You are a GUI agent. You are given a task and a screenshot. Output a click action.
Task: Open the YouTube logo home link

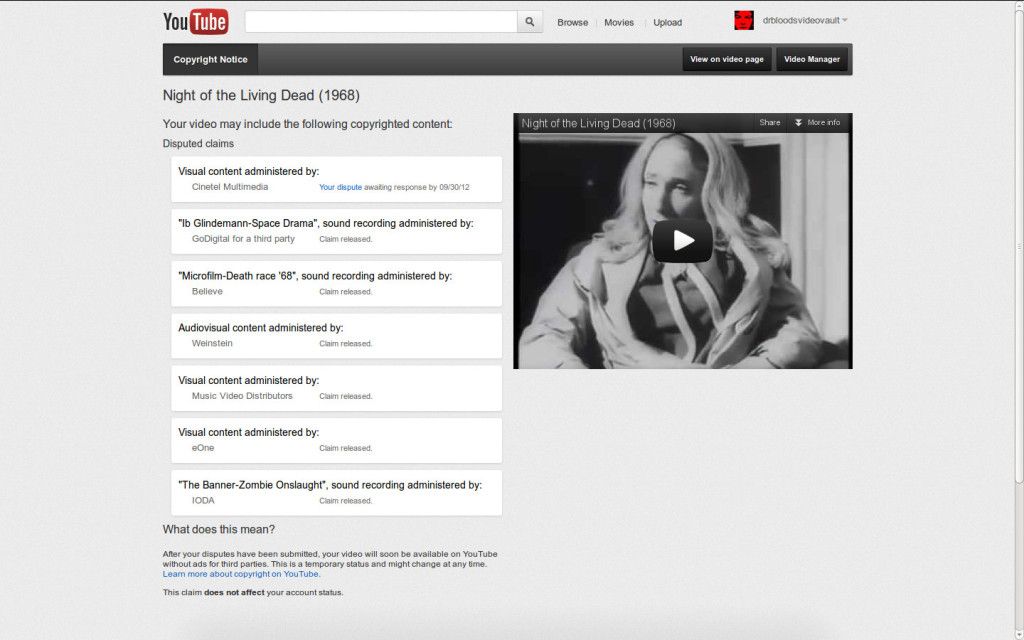pos(195,22)
